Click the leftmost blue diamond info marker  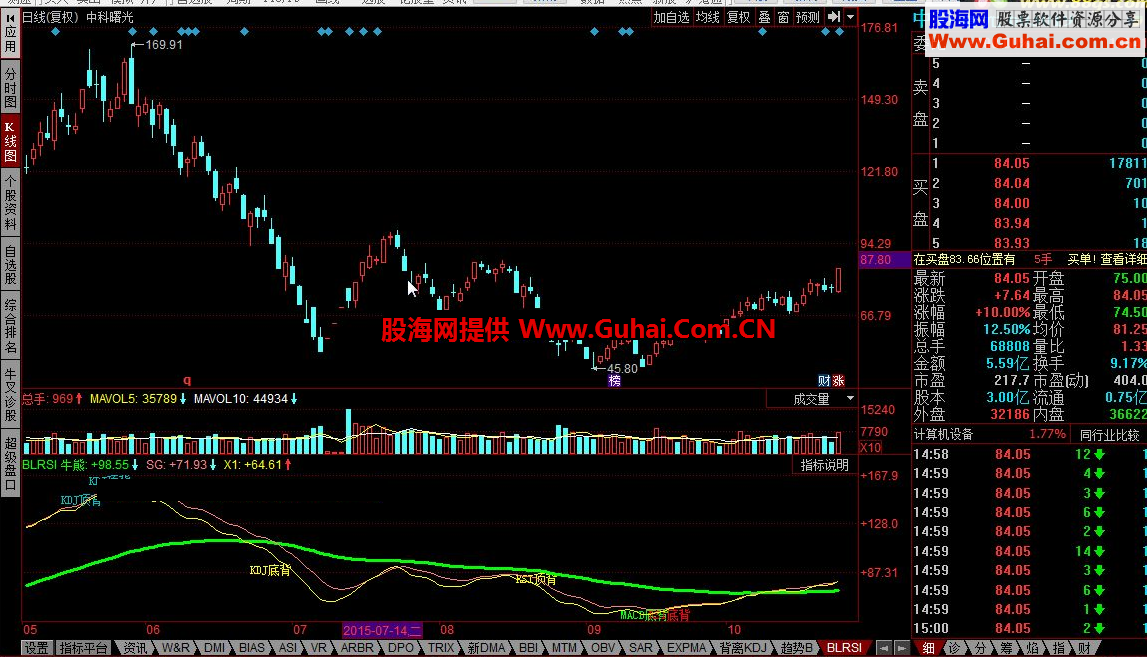click(56, 31)
